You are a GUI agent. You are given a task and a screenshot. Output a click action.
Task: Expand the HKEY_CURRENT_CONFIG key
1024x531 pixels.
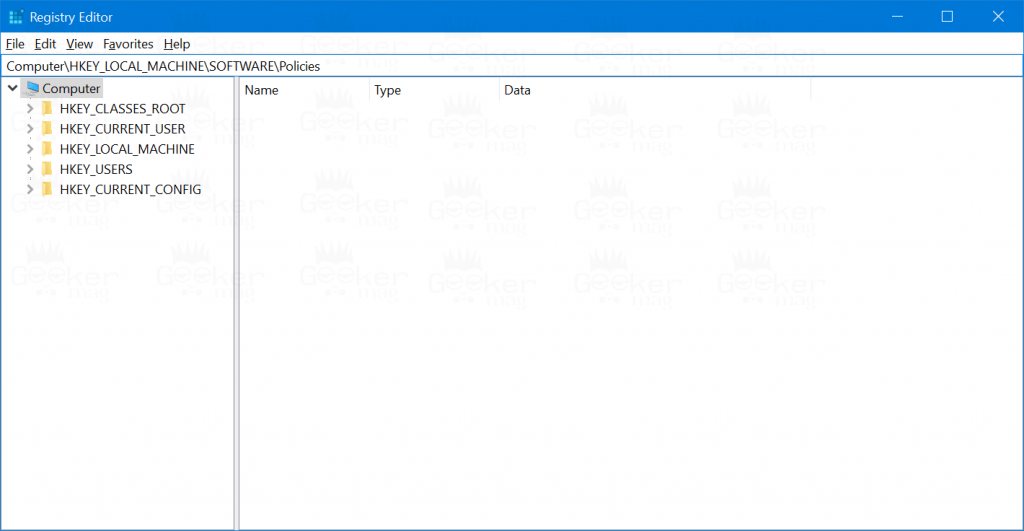tap(30, 189)
